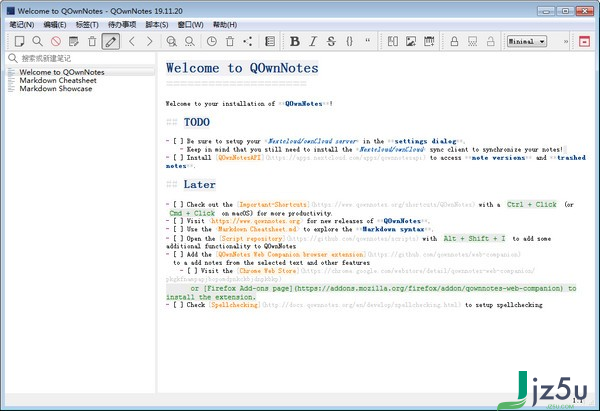Select the Markdown Cheatsheet note
This screenshot has width=600, height=411.
pyautogui.click(x=81, y=80)
